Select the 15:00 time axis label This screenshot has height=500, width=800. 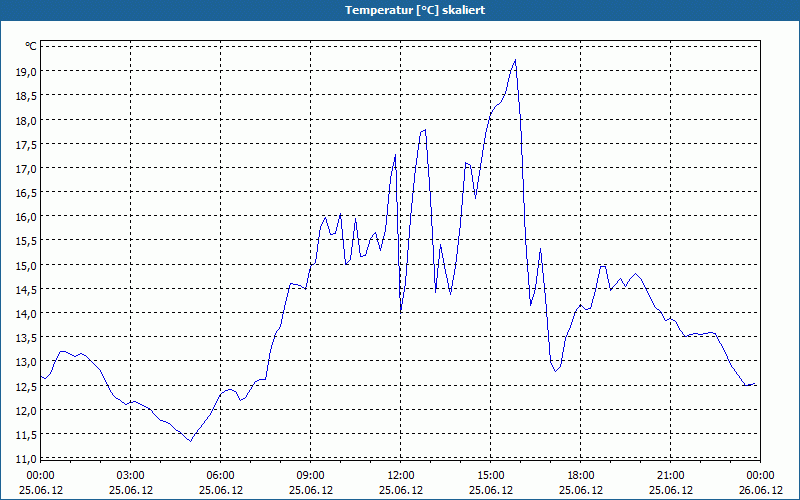491,476
